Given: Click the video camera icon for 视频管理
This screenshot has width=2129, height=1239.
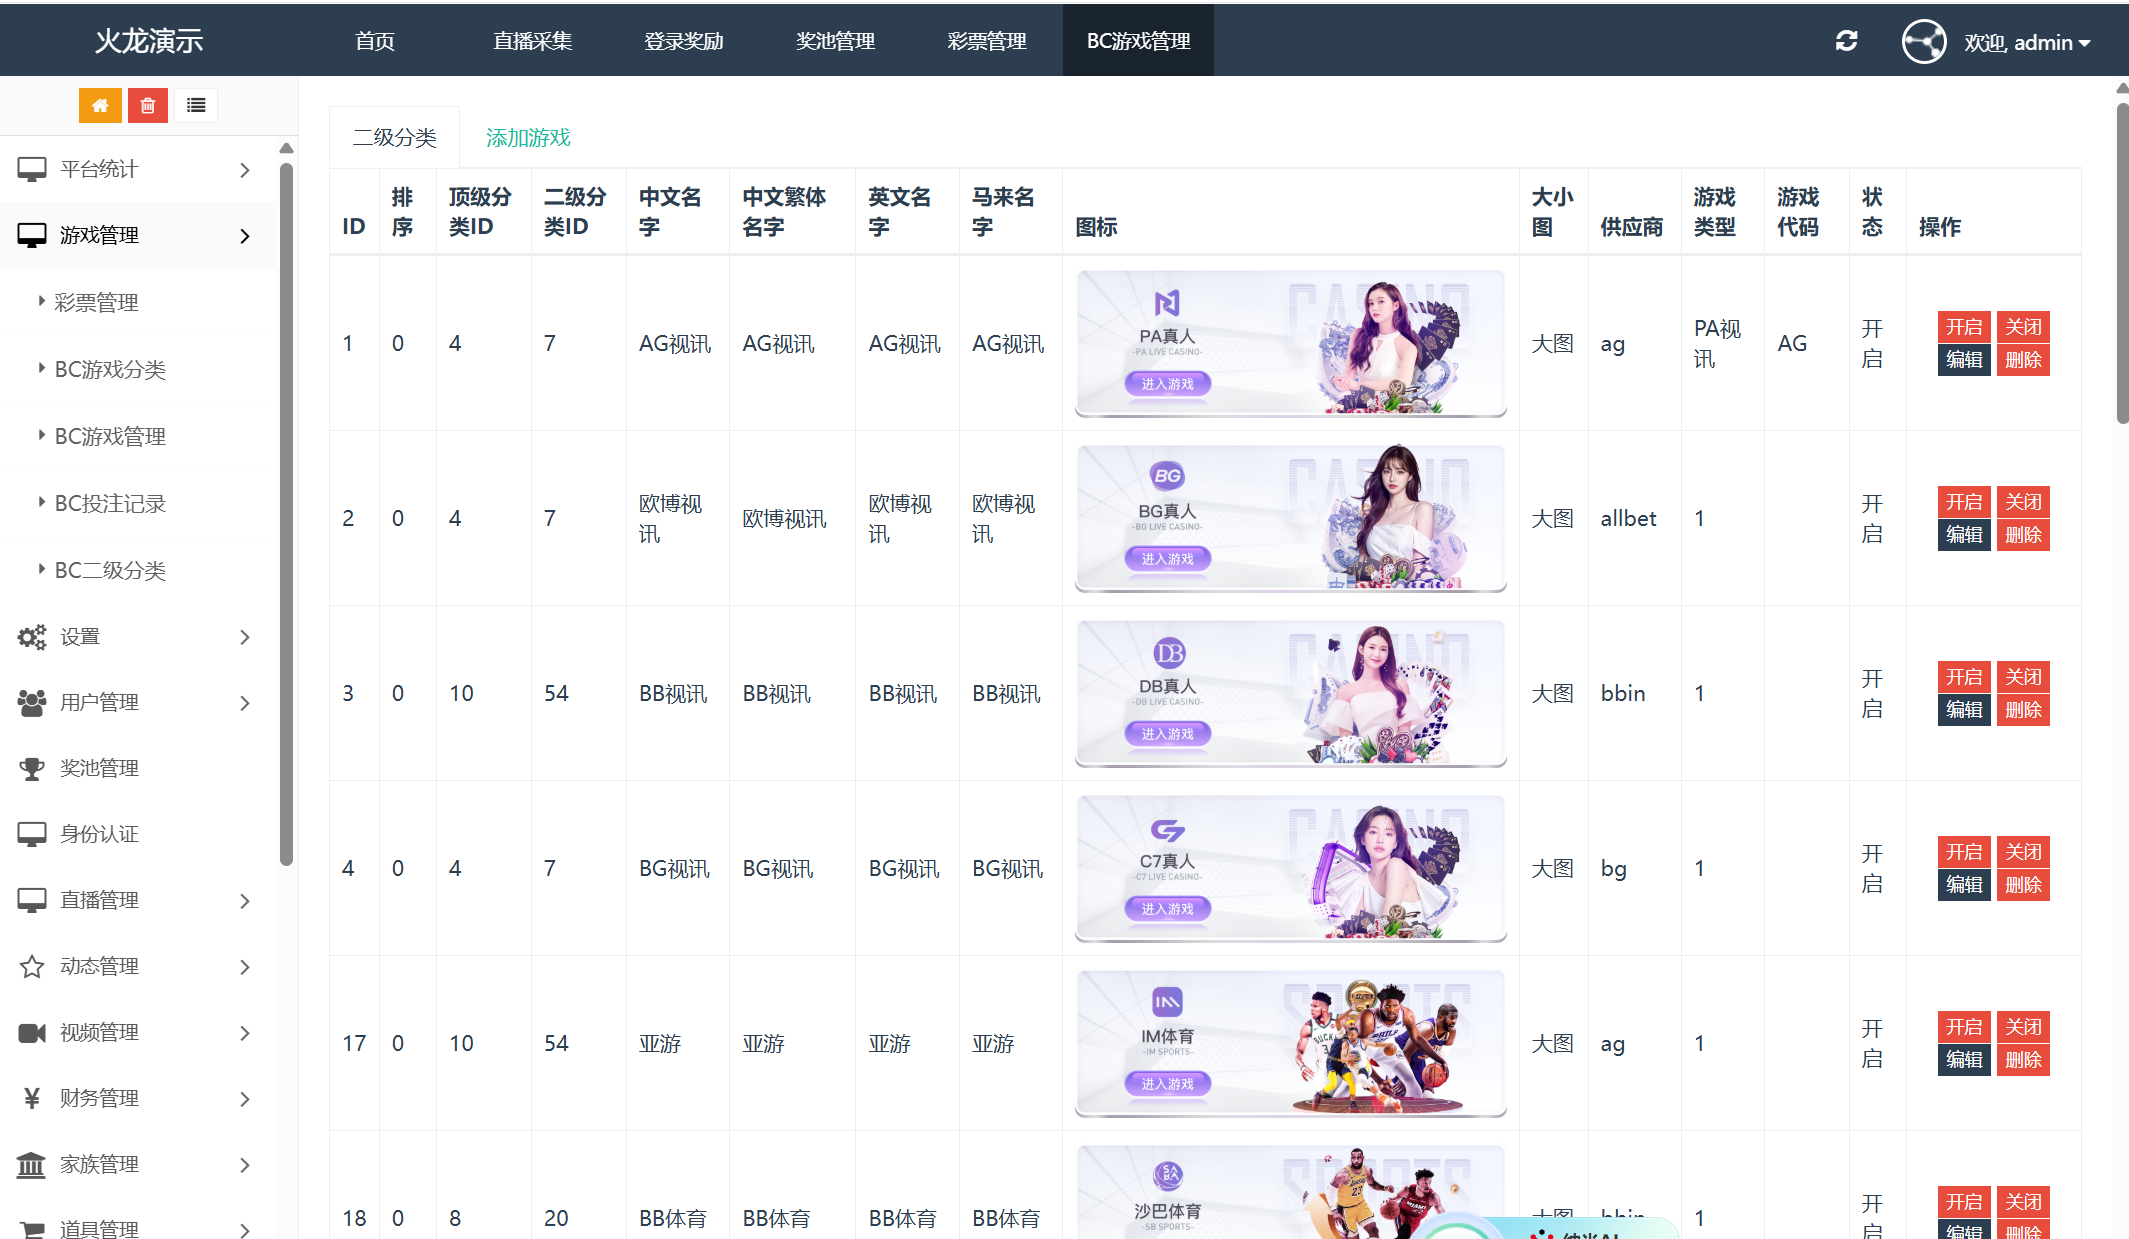Looking at the screenshot, I should 32,1032.
